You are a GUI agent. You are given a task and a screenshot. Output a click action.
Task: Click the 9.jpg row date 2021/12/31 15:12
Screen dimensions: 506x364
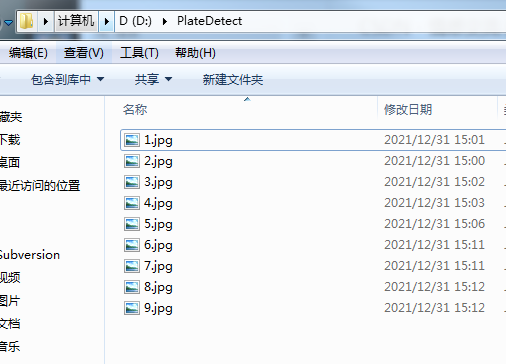tap(434, 308)
